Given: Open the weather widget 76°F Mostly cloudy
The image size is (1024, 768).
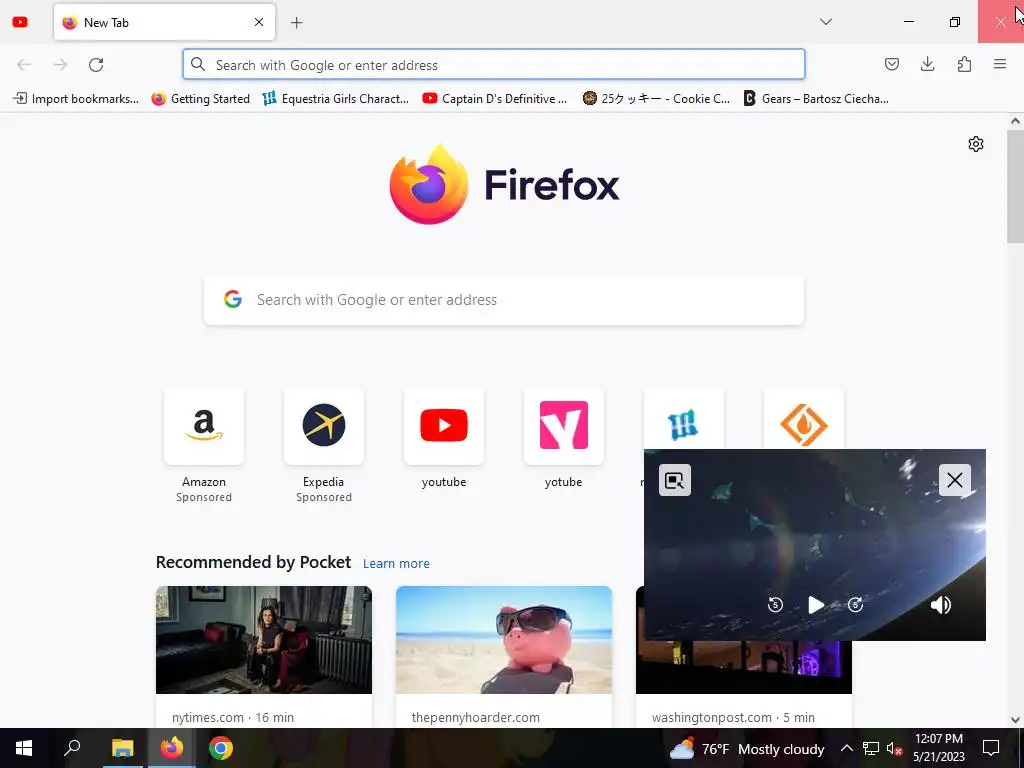Looking at the screenshot, I should pos(747,748).
